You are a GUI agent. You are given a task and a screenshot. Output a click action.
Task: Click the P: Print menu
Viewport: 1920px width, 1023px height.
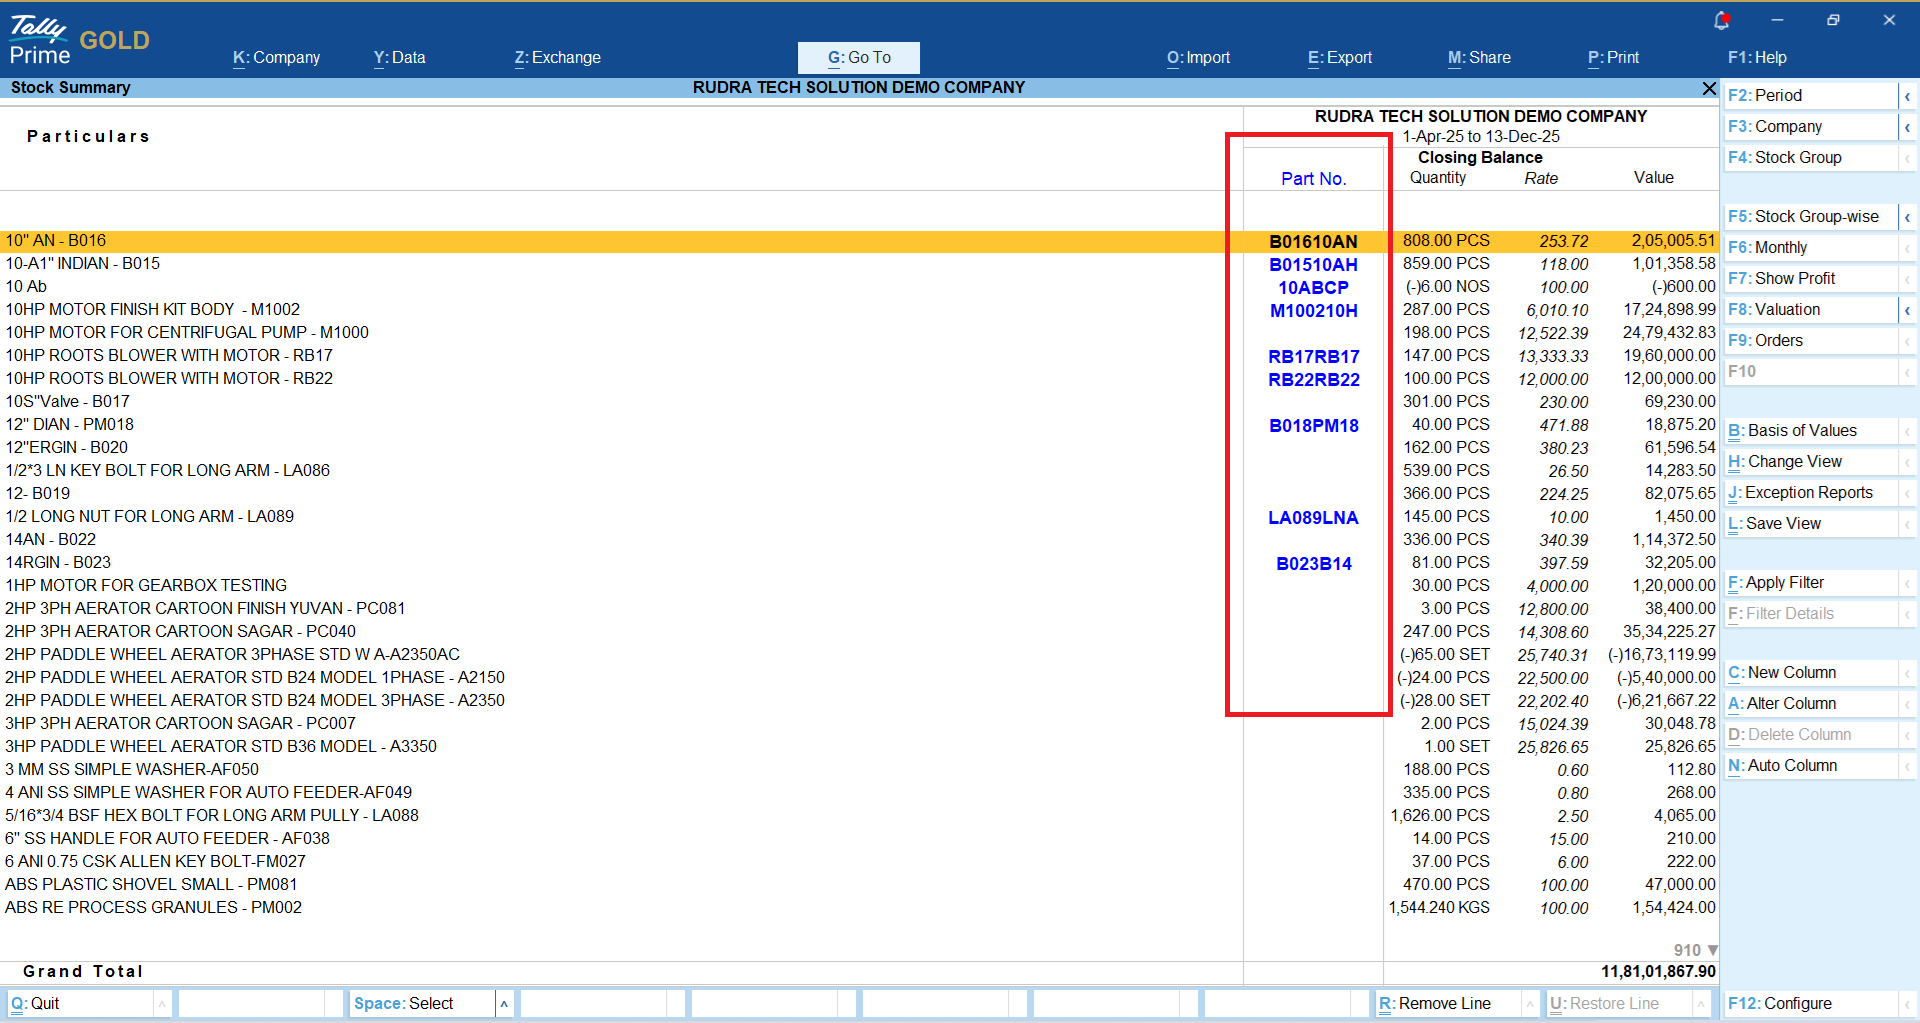[1613, 58]
